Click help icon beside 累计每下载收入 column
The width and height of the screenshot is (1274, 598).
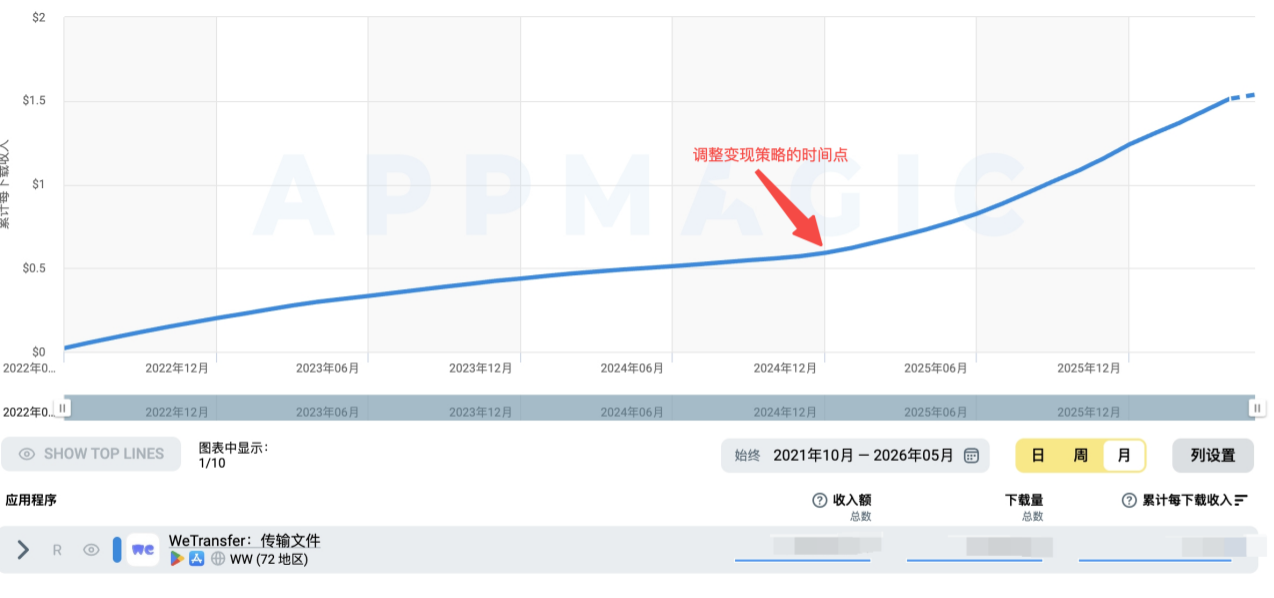[1129, 500]
